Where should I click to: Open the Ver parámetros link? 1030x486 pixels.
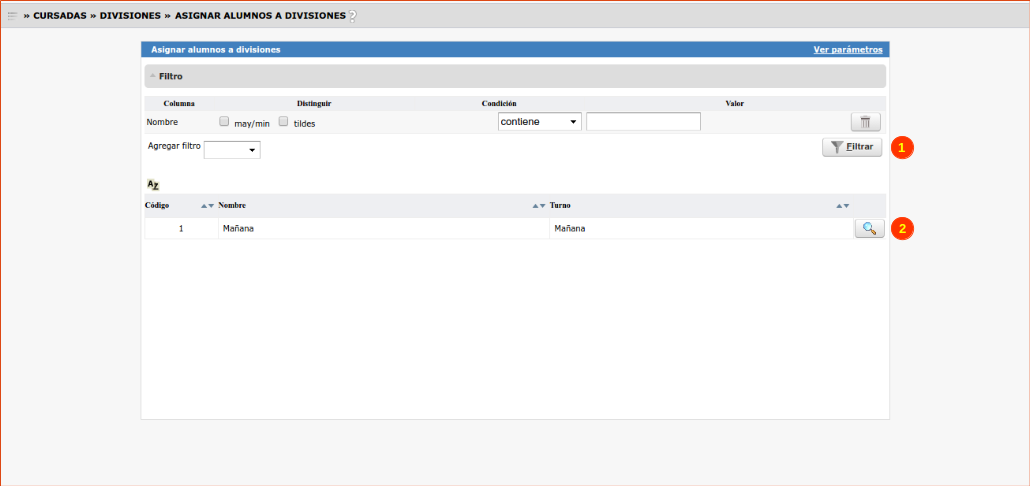(848, 49)
